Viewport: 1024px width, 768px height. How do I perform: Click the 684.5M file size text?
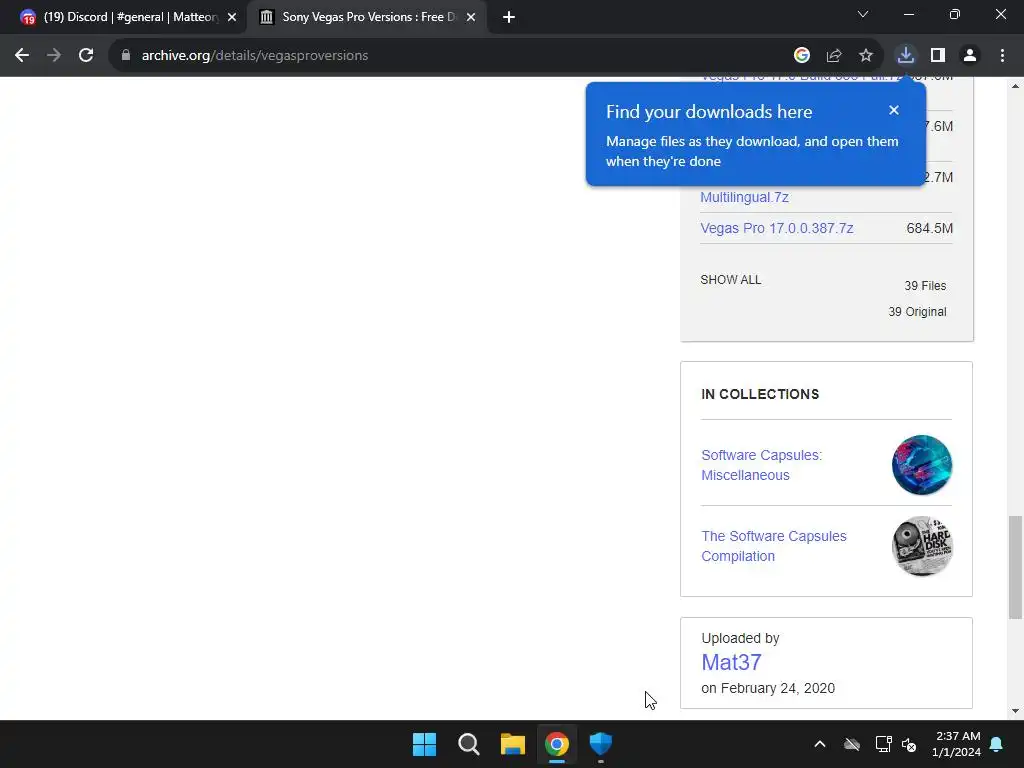929,228
